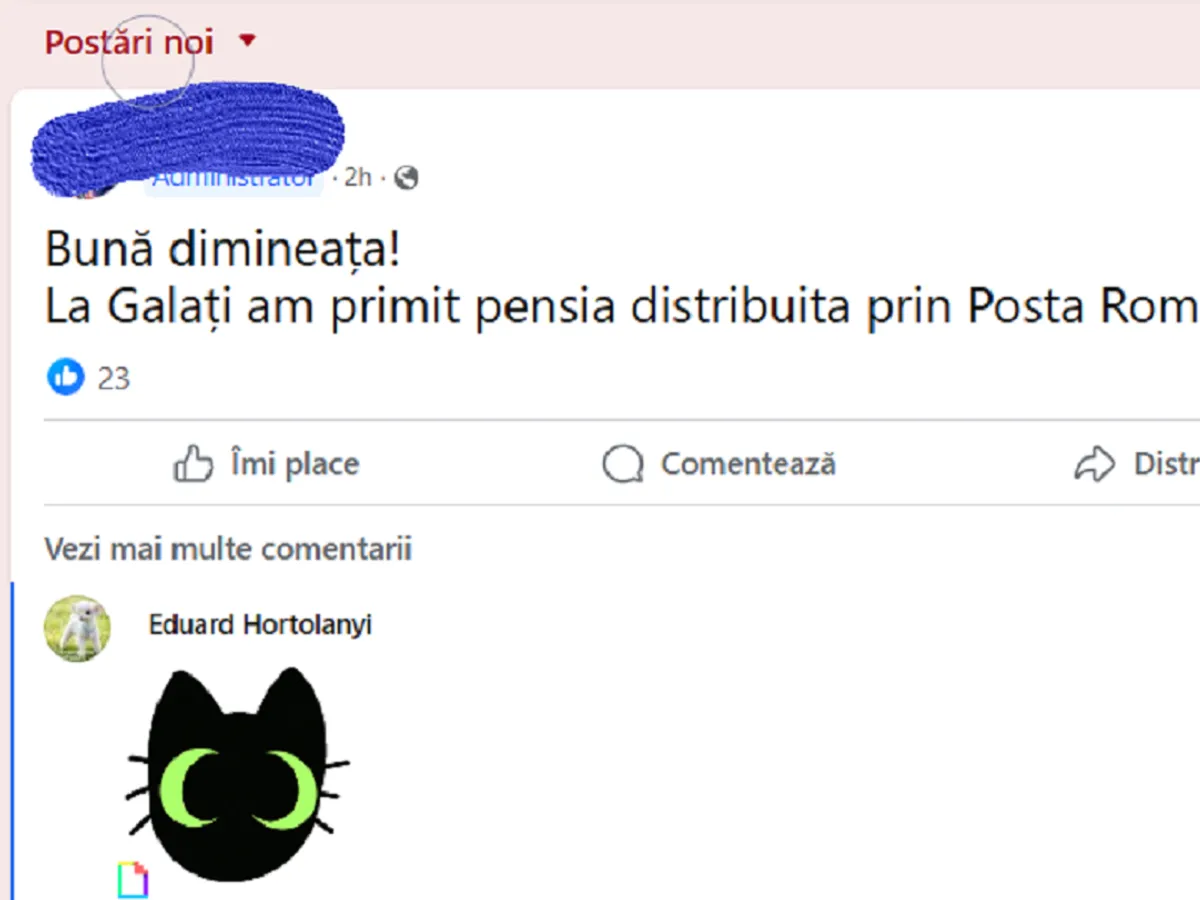Open the Eduard Hortolanyi name link
1200x900 pixels.
tap(260, 625)
